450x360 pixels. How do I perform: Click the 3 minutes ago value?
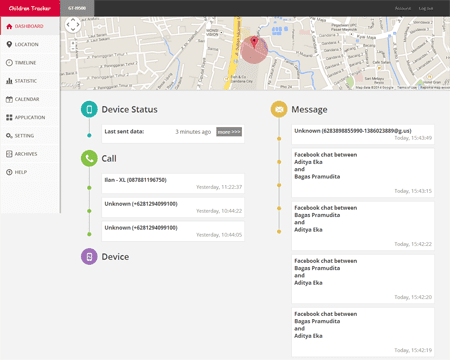tap(193, 132)
